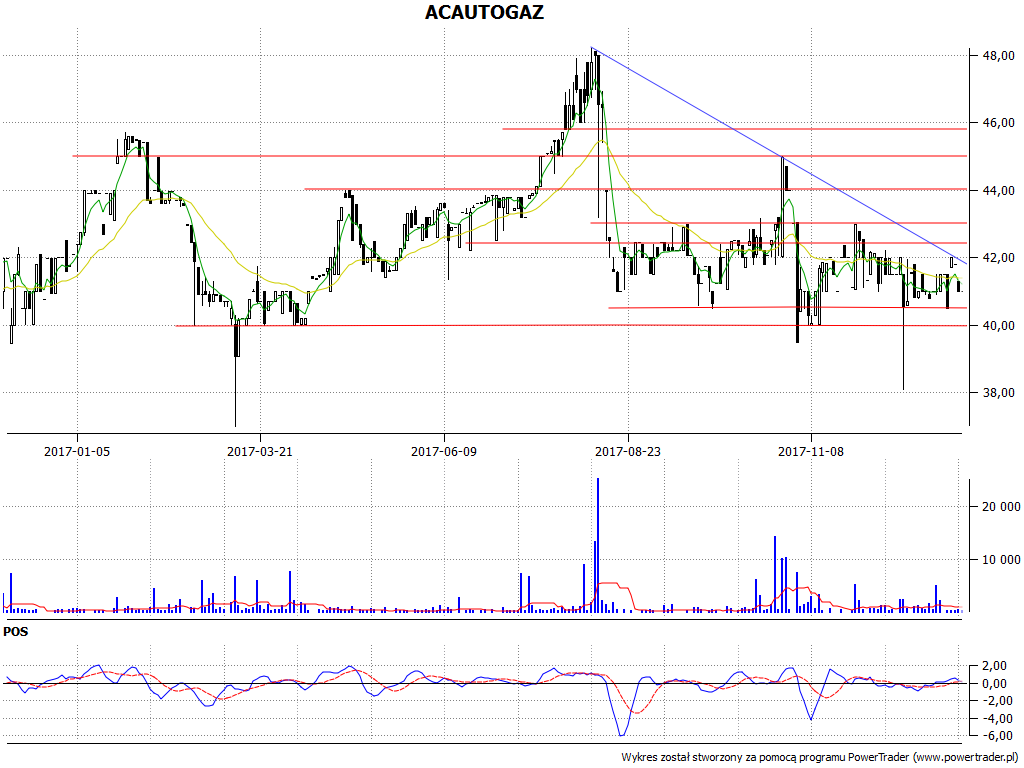Click the 20 000 volume axis label
Image resolution: width=1024 pixels, height=768 pixels.
click(1001, 507)
